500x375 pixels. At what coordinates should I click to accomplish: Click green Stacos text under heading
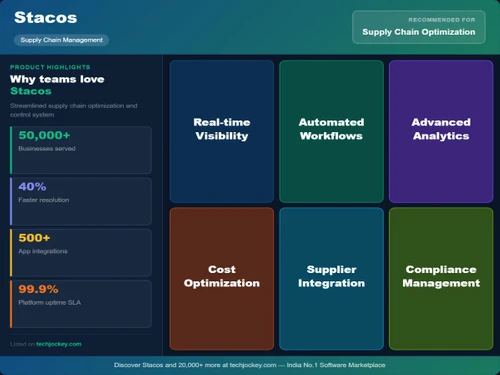pos(31,91)
